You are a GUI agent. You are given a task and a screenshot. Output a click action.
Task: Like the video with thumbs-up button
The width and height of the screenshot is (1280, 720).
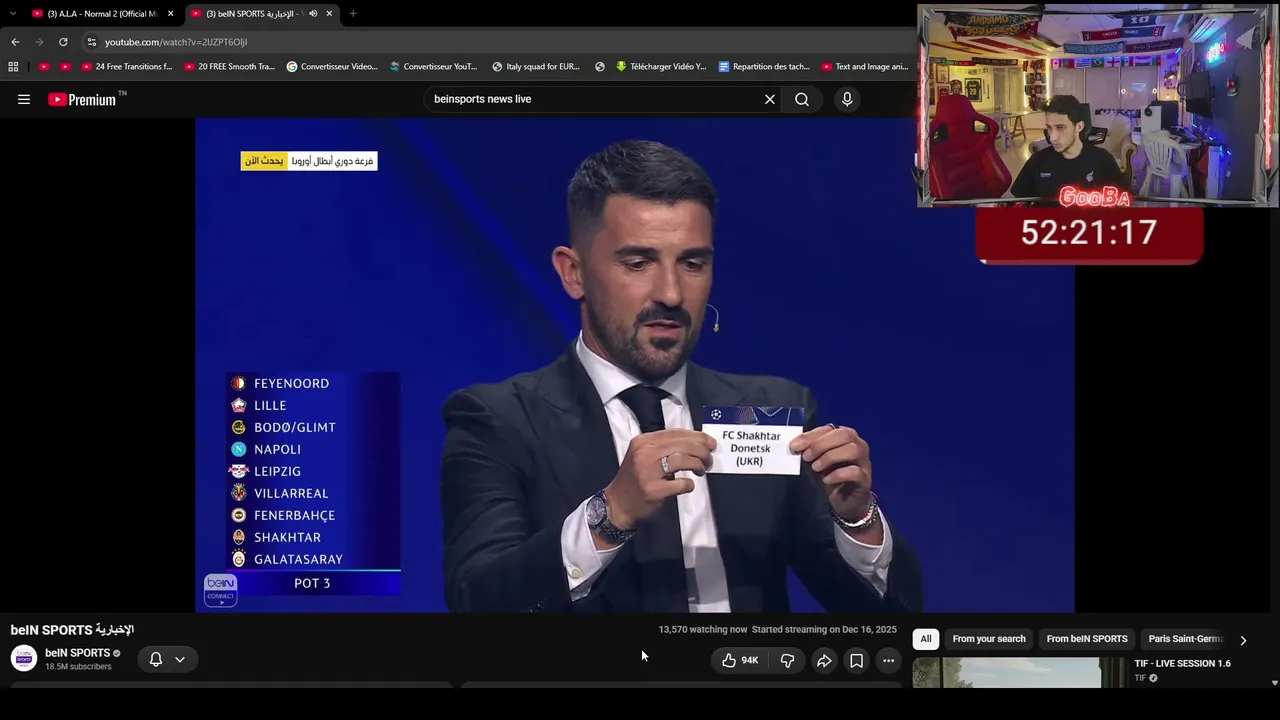[x=741, y=660]
